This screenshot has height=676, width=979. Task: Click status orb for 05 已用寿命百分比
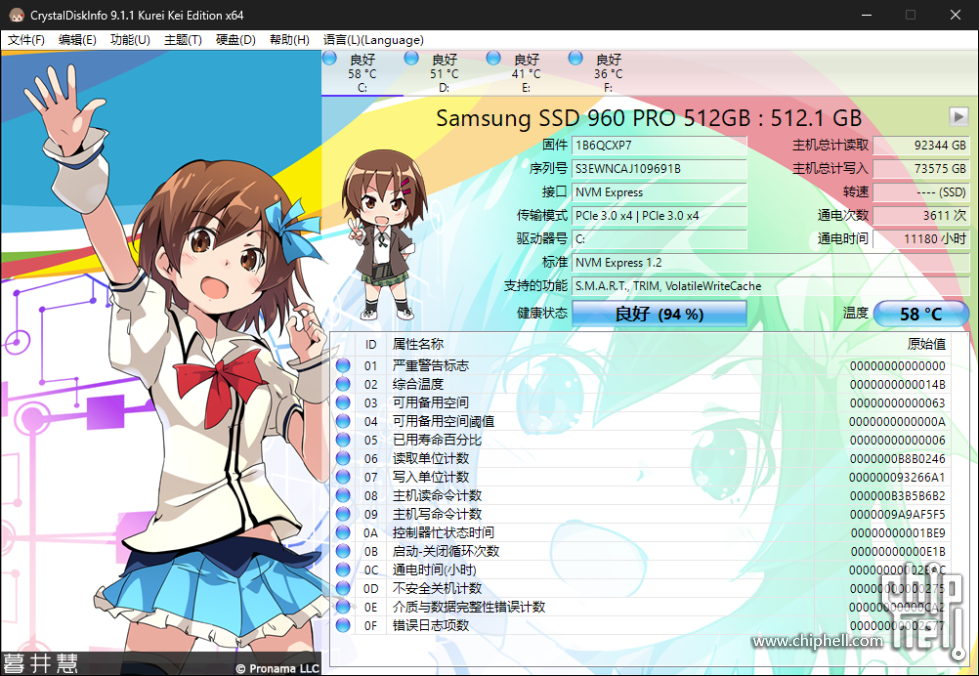(x=343, y=439)
